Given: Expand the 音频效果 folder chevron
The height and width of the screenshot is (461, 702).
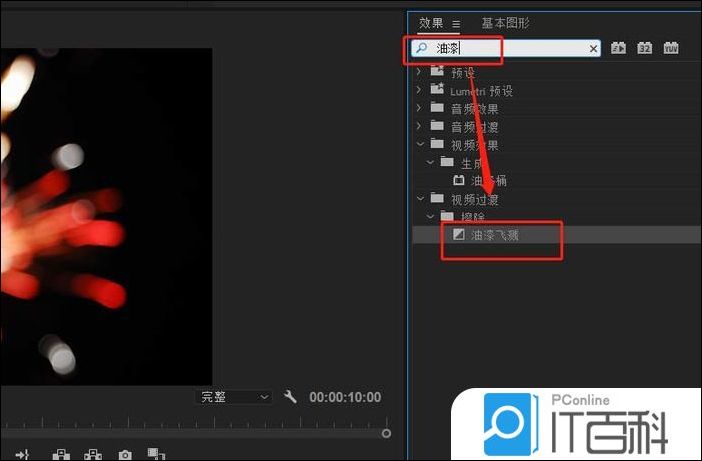Looking at the screenshot, I should coord(419,108).
